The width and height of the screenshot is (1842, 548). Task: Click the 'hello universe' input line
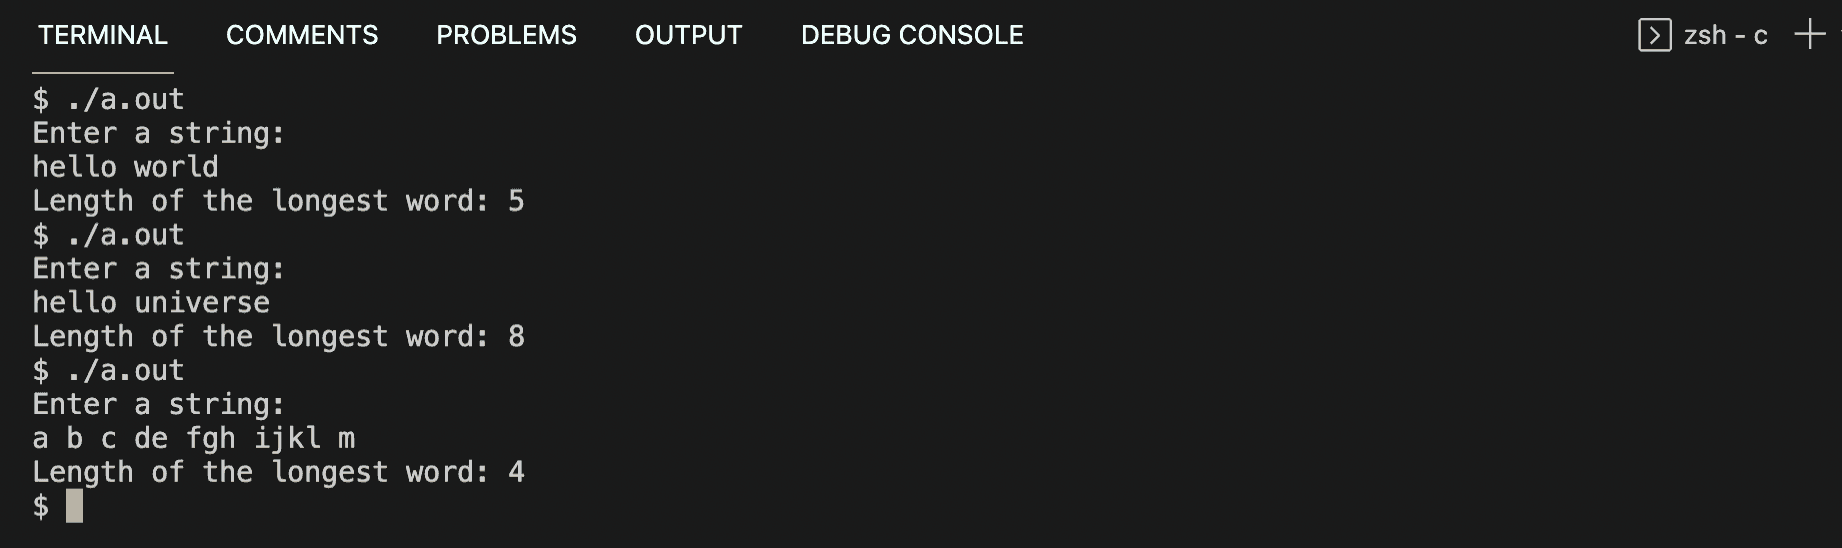pyautogui.click(x=151, y=302)
